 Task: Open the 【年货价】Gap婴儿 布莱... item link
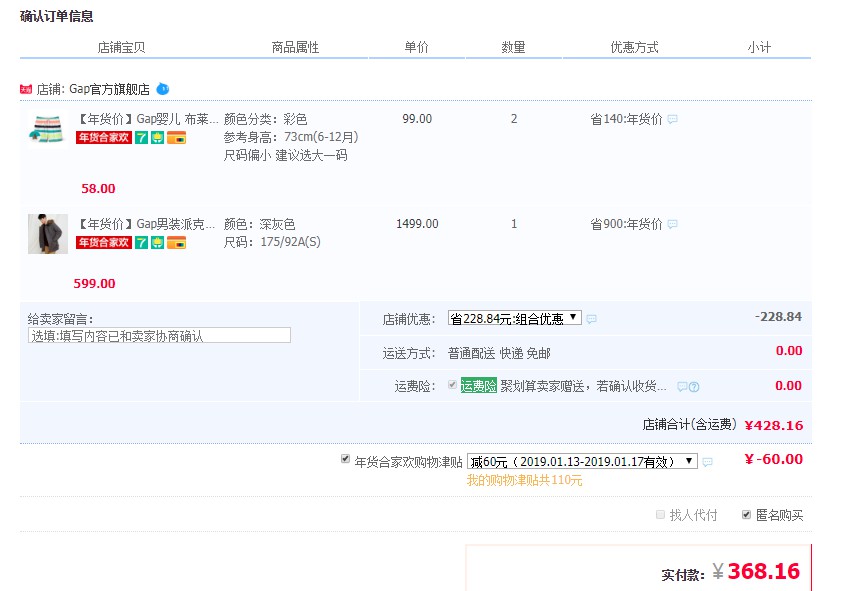point(147,119)
